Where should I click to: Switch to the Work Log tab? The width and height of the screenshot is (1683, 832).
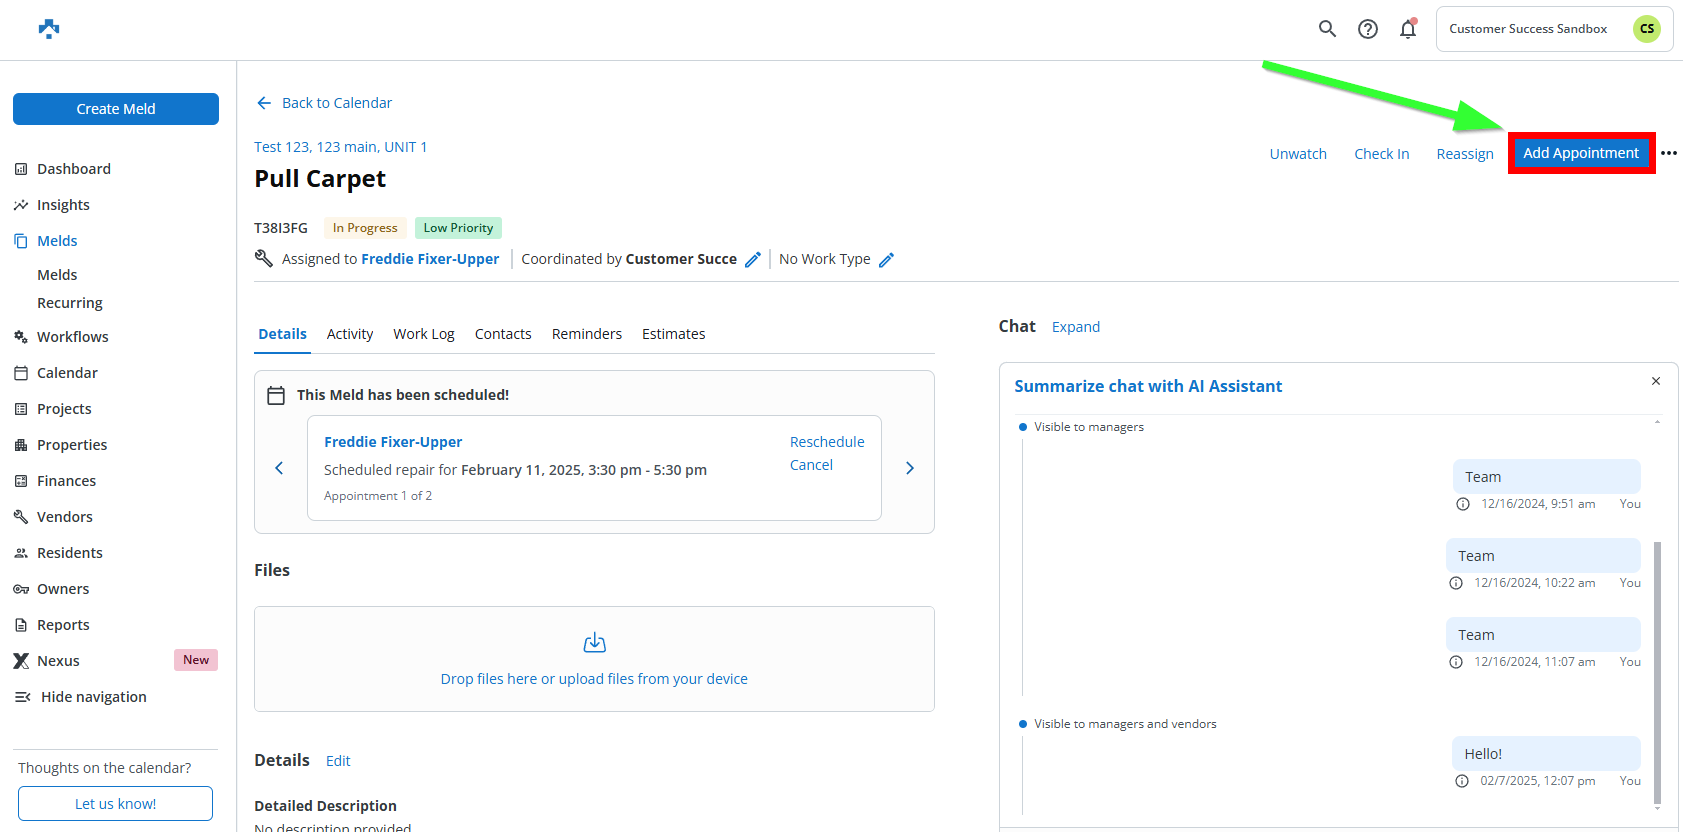(423, 334)
